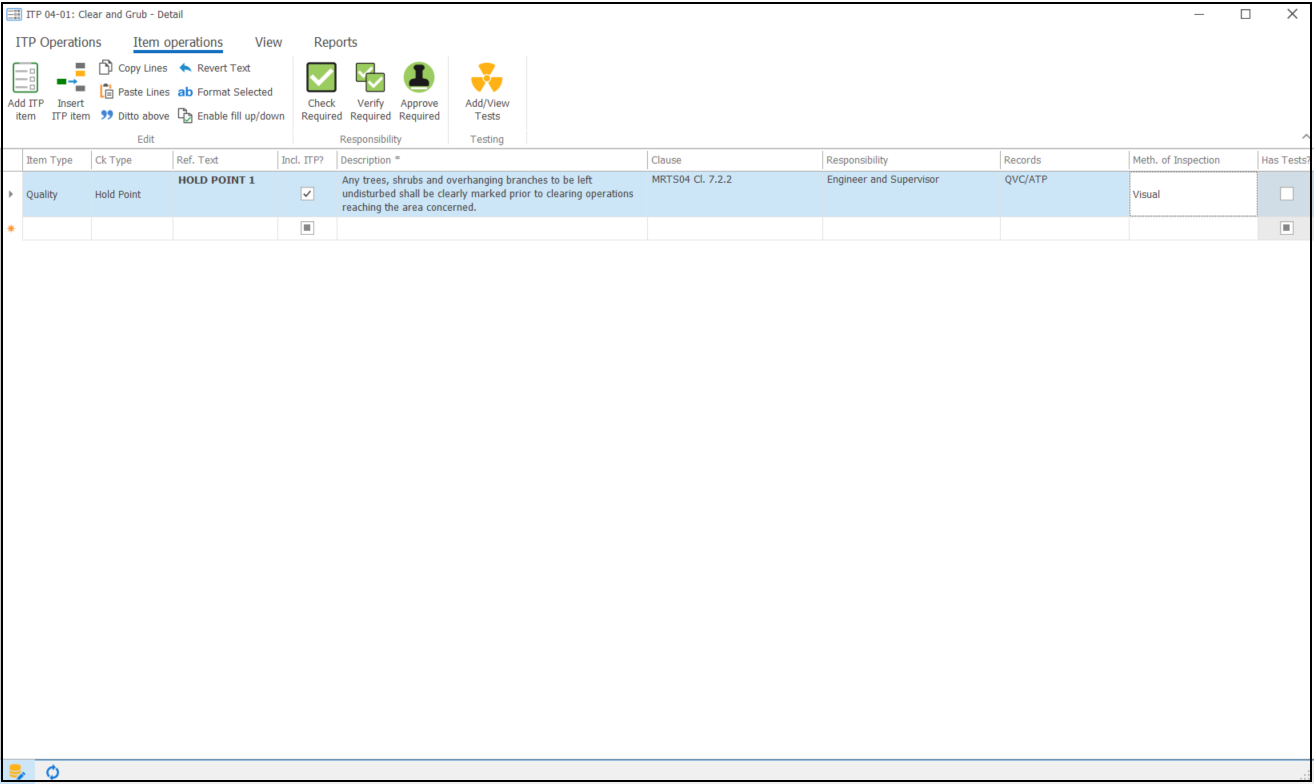1314x784 pixels.
Task: Click the Insert ITP item icon
Action: 71,78
